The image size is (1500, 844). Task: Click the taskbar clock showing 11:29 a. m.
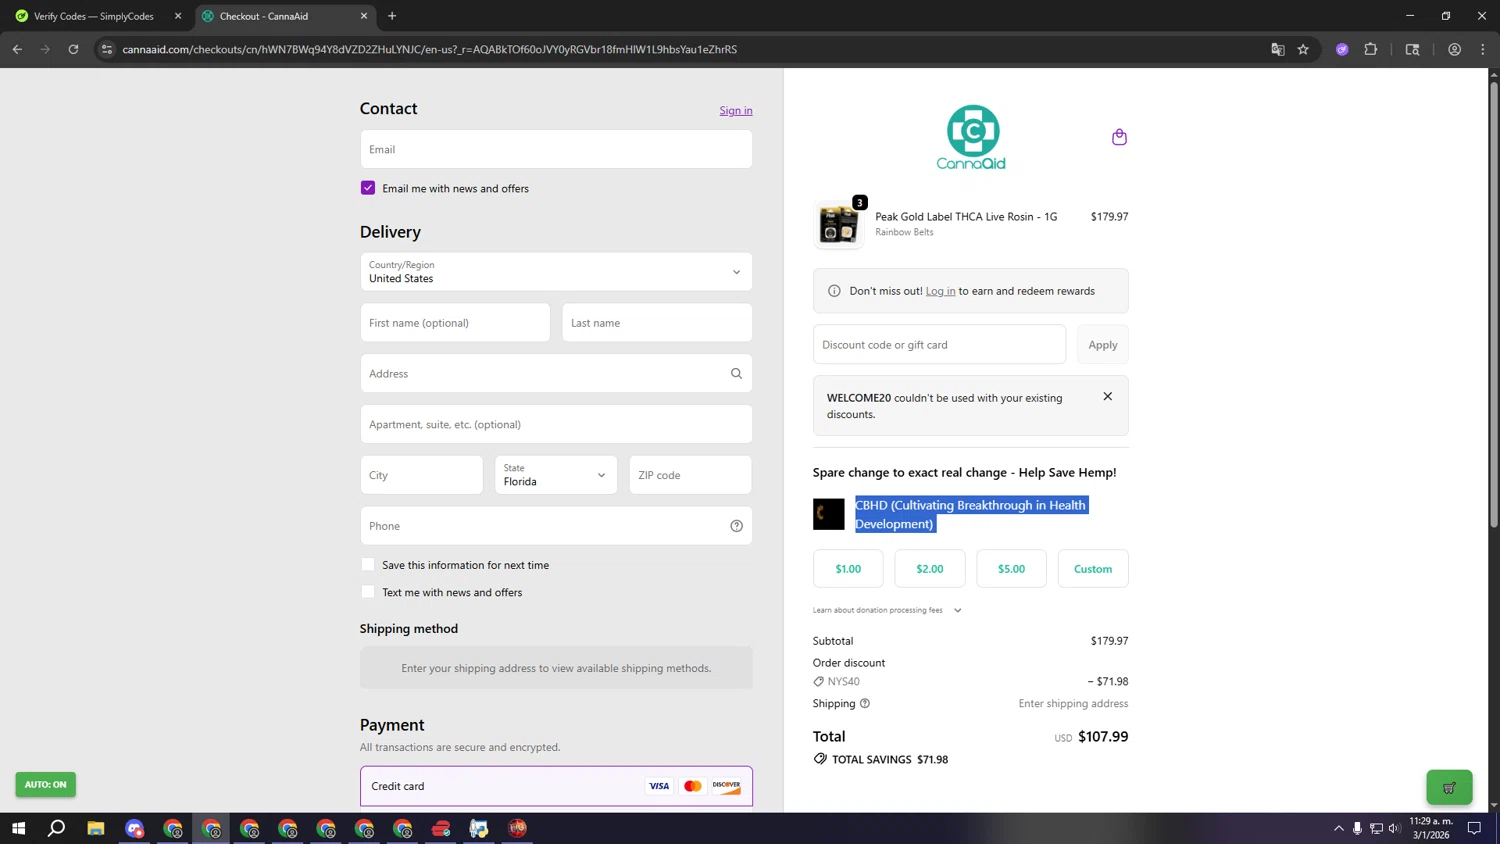click(1430, 828)
